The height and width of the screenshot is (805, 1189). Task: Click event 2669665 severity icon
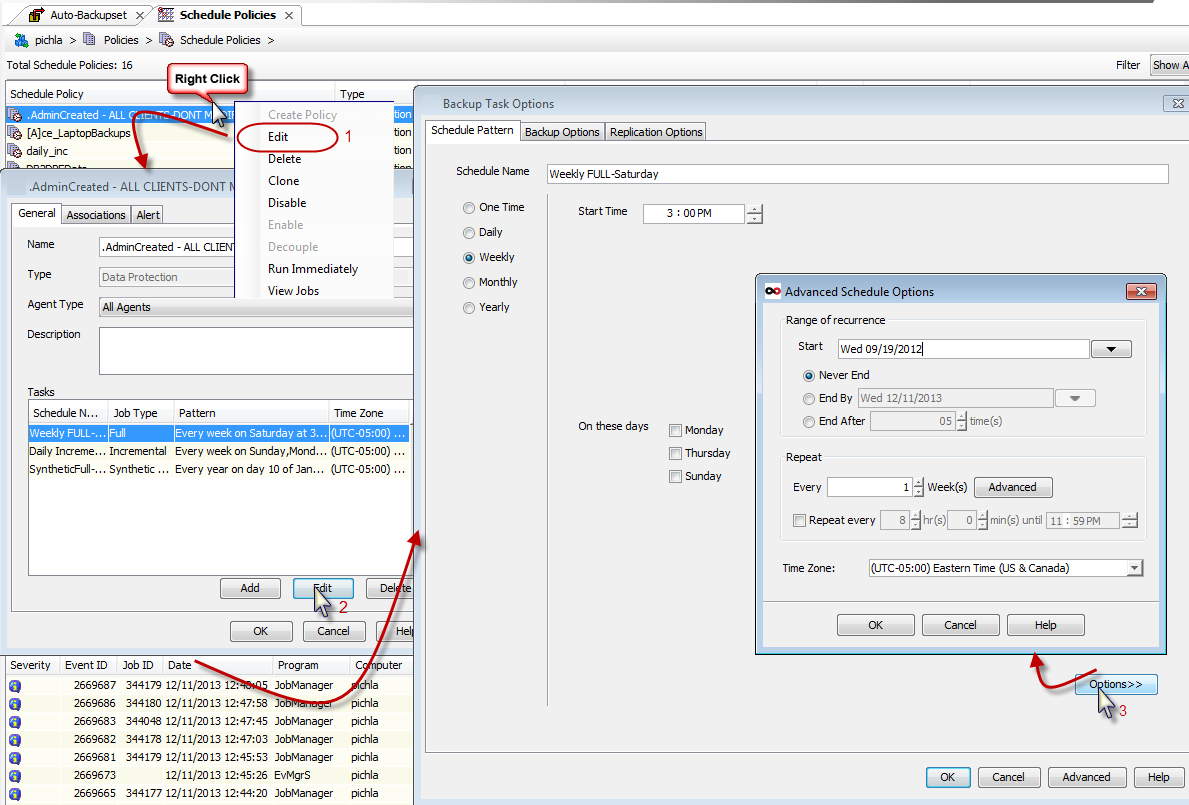click(x=14, y=794)
